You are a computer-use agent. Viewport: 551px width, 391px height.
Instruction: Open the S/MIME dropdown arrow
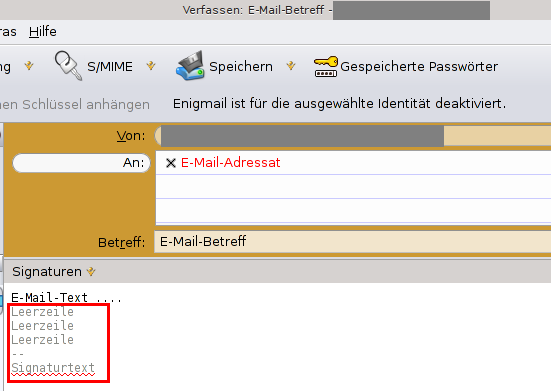(151, 66)
